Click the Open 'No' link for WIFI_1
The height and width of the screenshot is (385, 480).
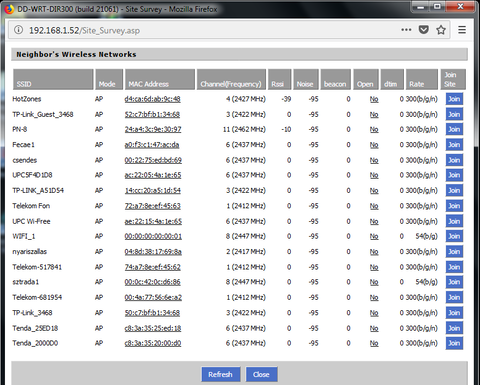374,236
